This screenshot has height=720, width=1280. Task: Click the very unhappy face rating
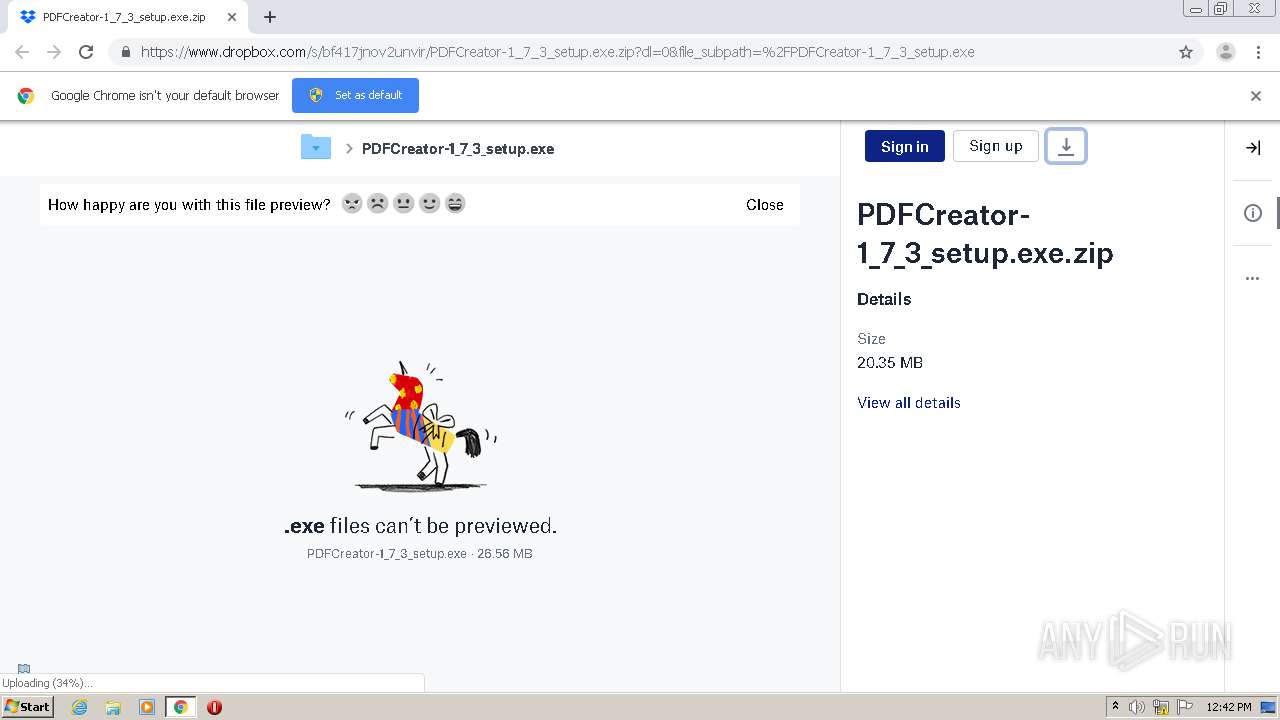coord(352,204)
